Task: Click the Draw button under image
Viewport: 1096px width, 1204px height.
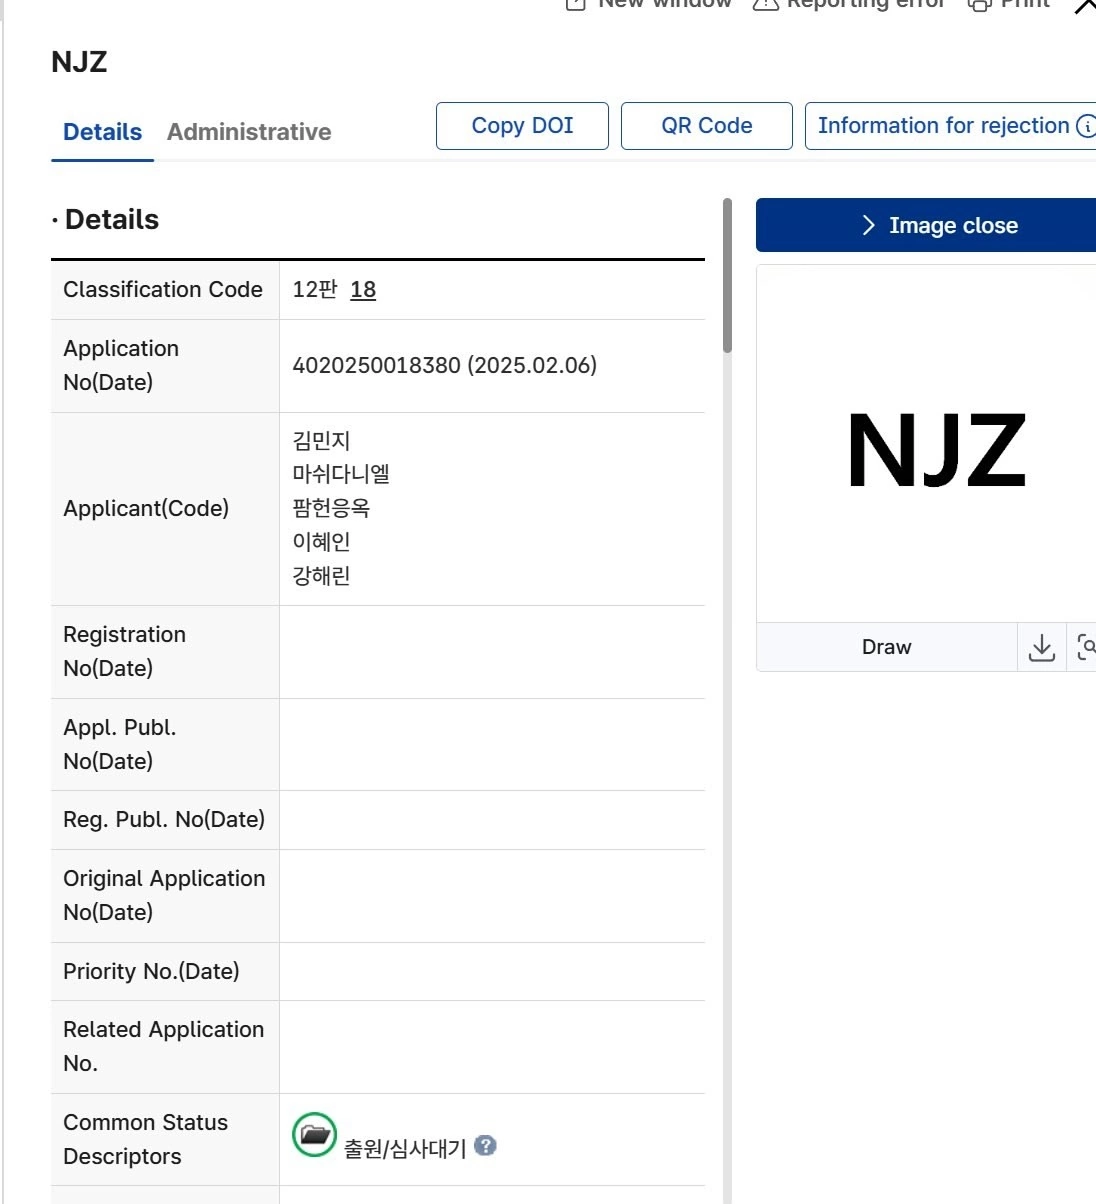Action: click(x=887, y=647)
